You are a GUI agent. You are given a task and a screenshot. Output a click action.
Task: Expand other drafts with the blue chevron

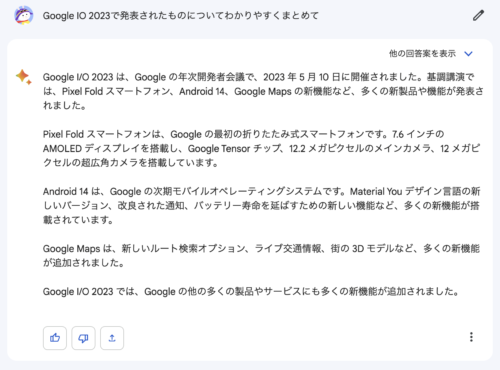pyautogui.click(x=468, y=54)
